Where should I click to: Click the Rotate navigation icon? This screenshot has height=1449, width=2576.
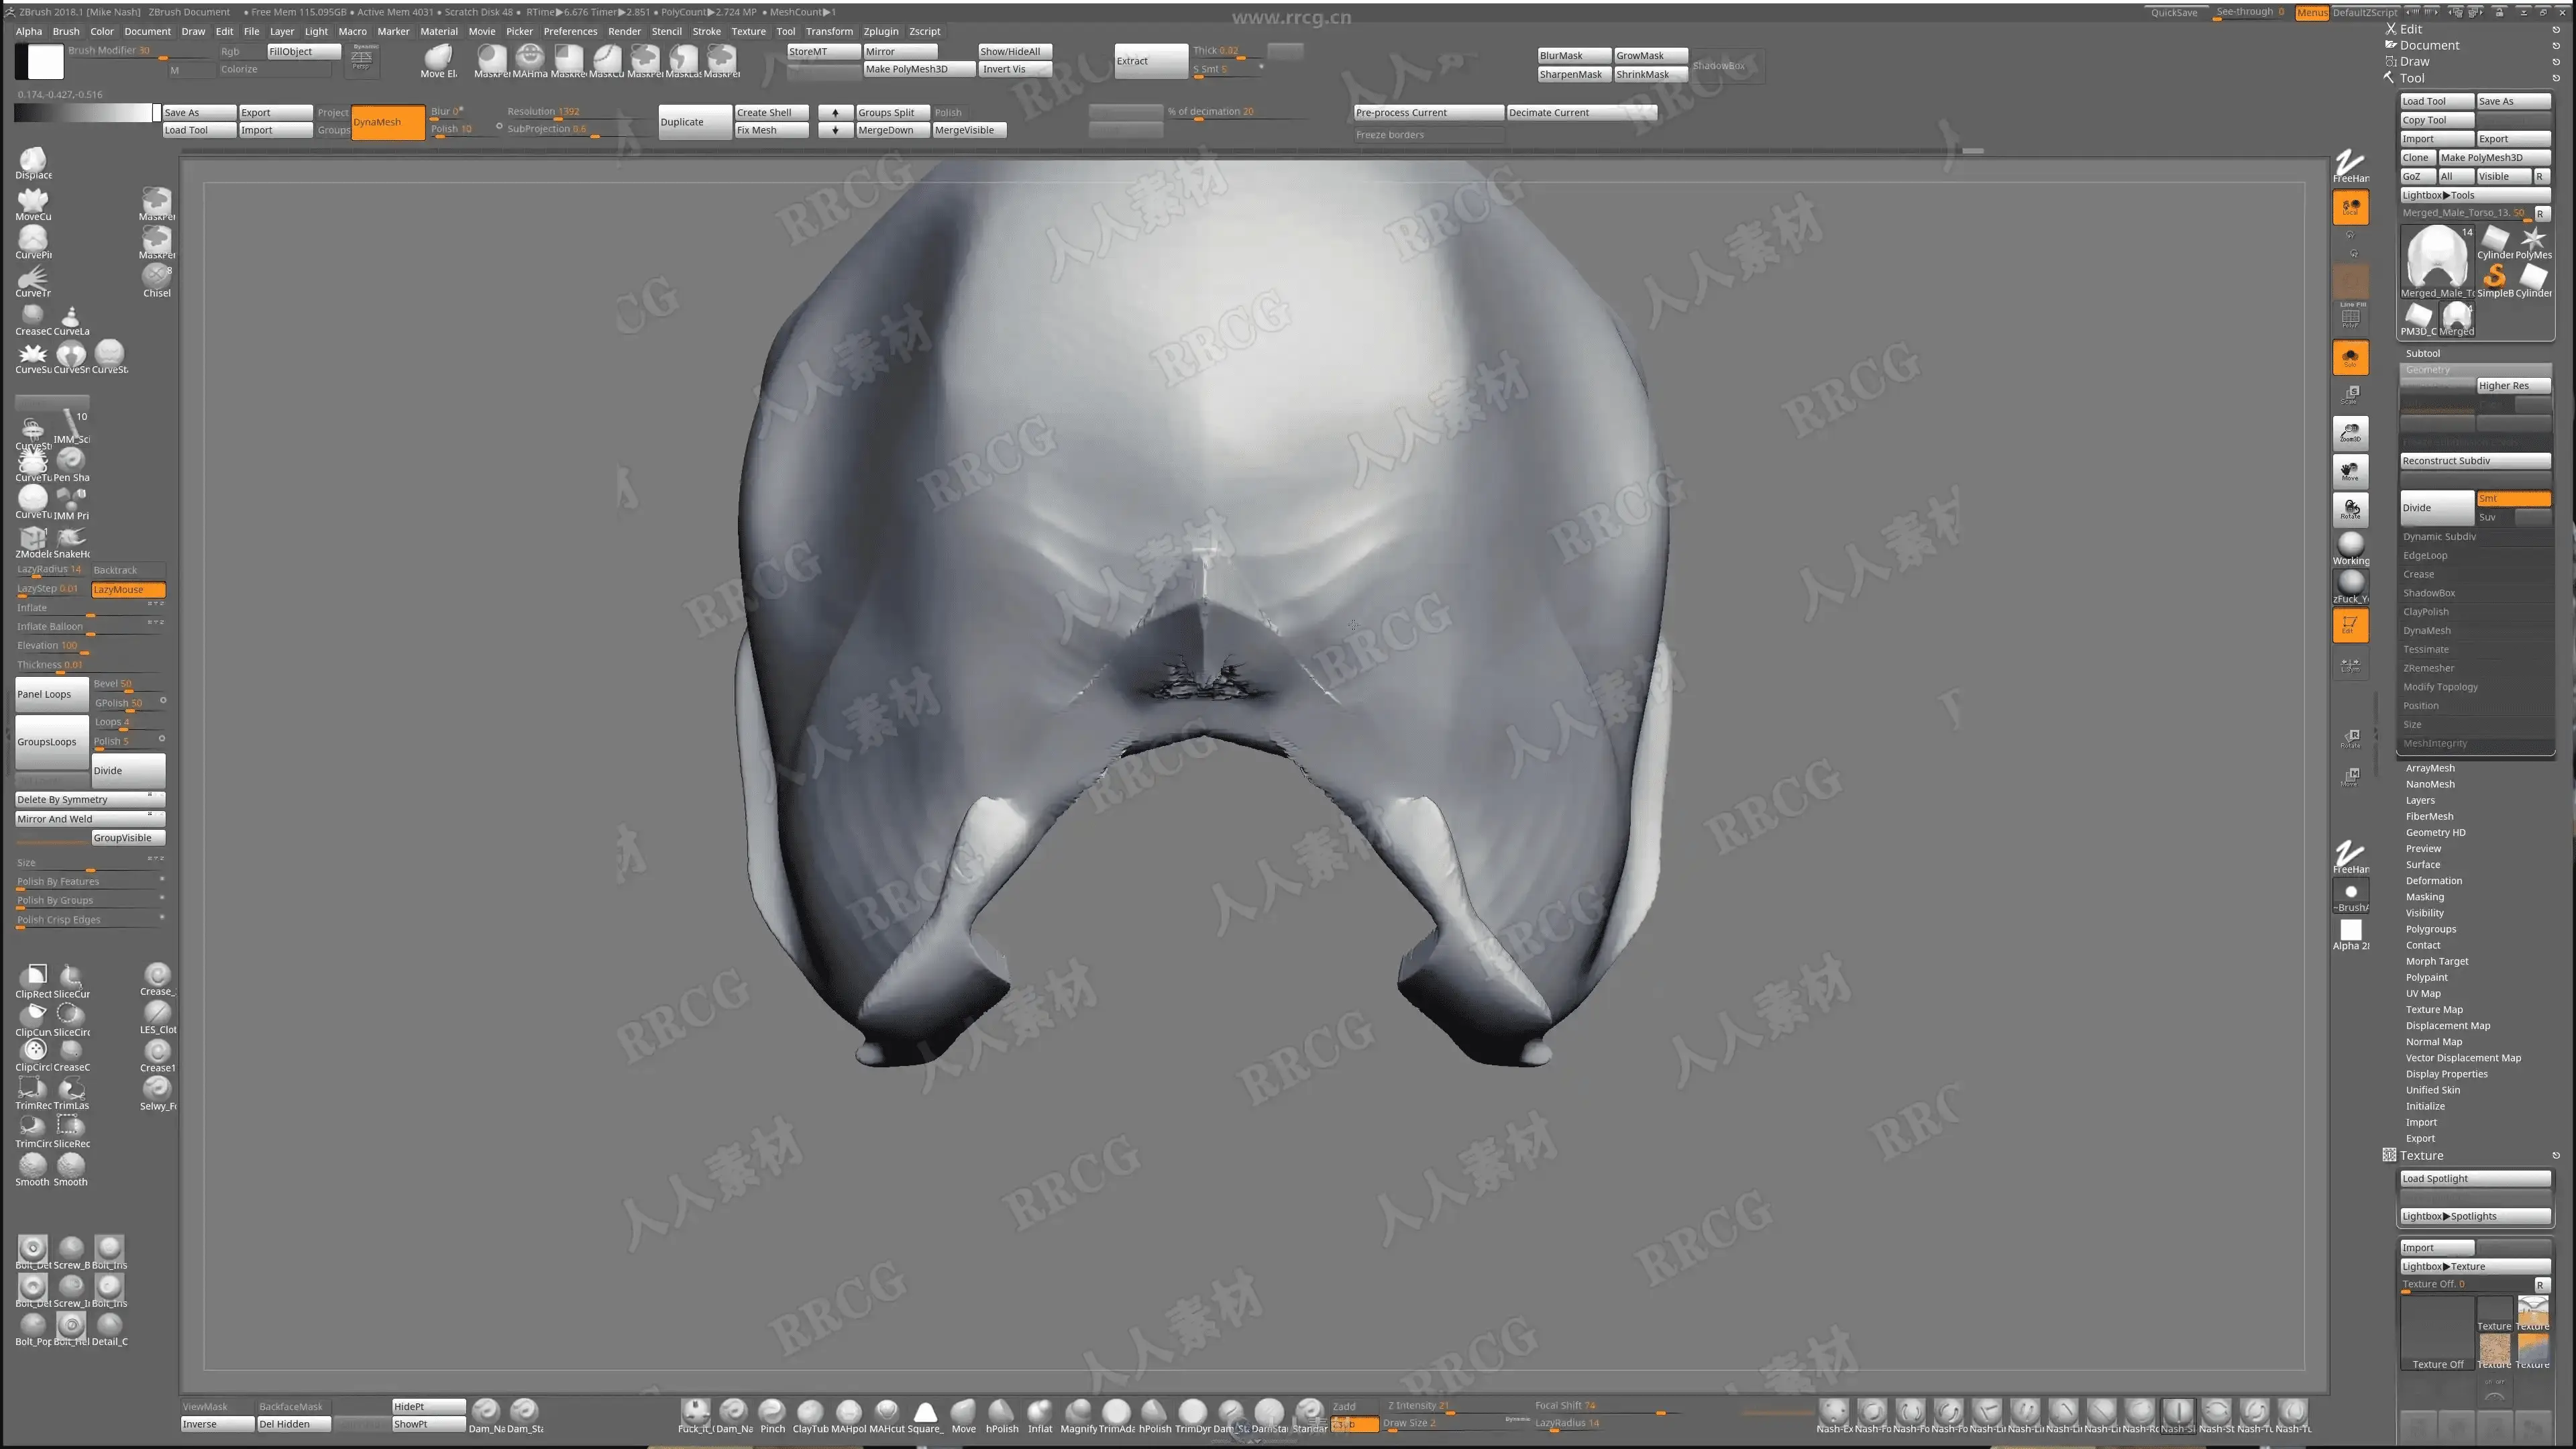[x=2350, y=509]
